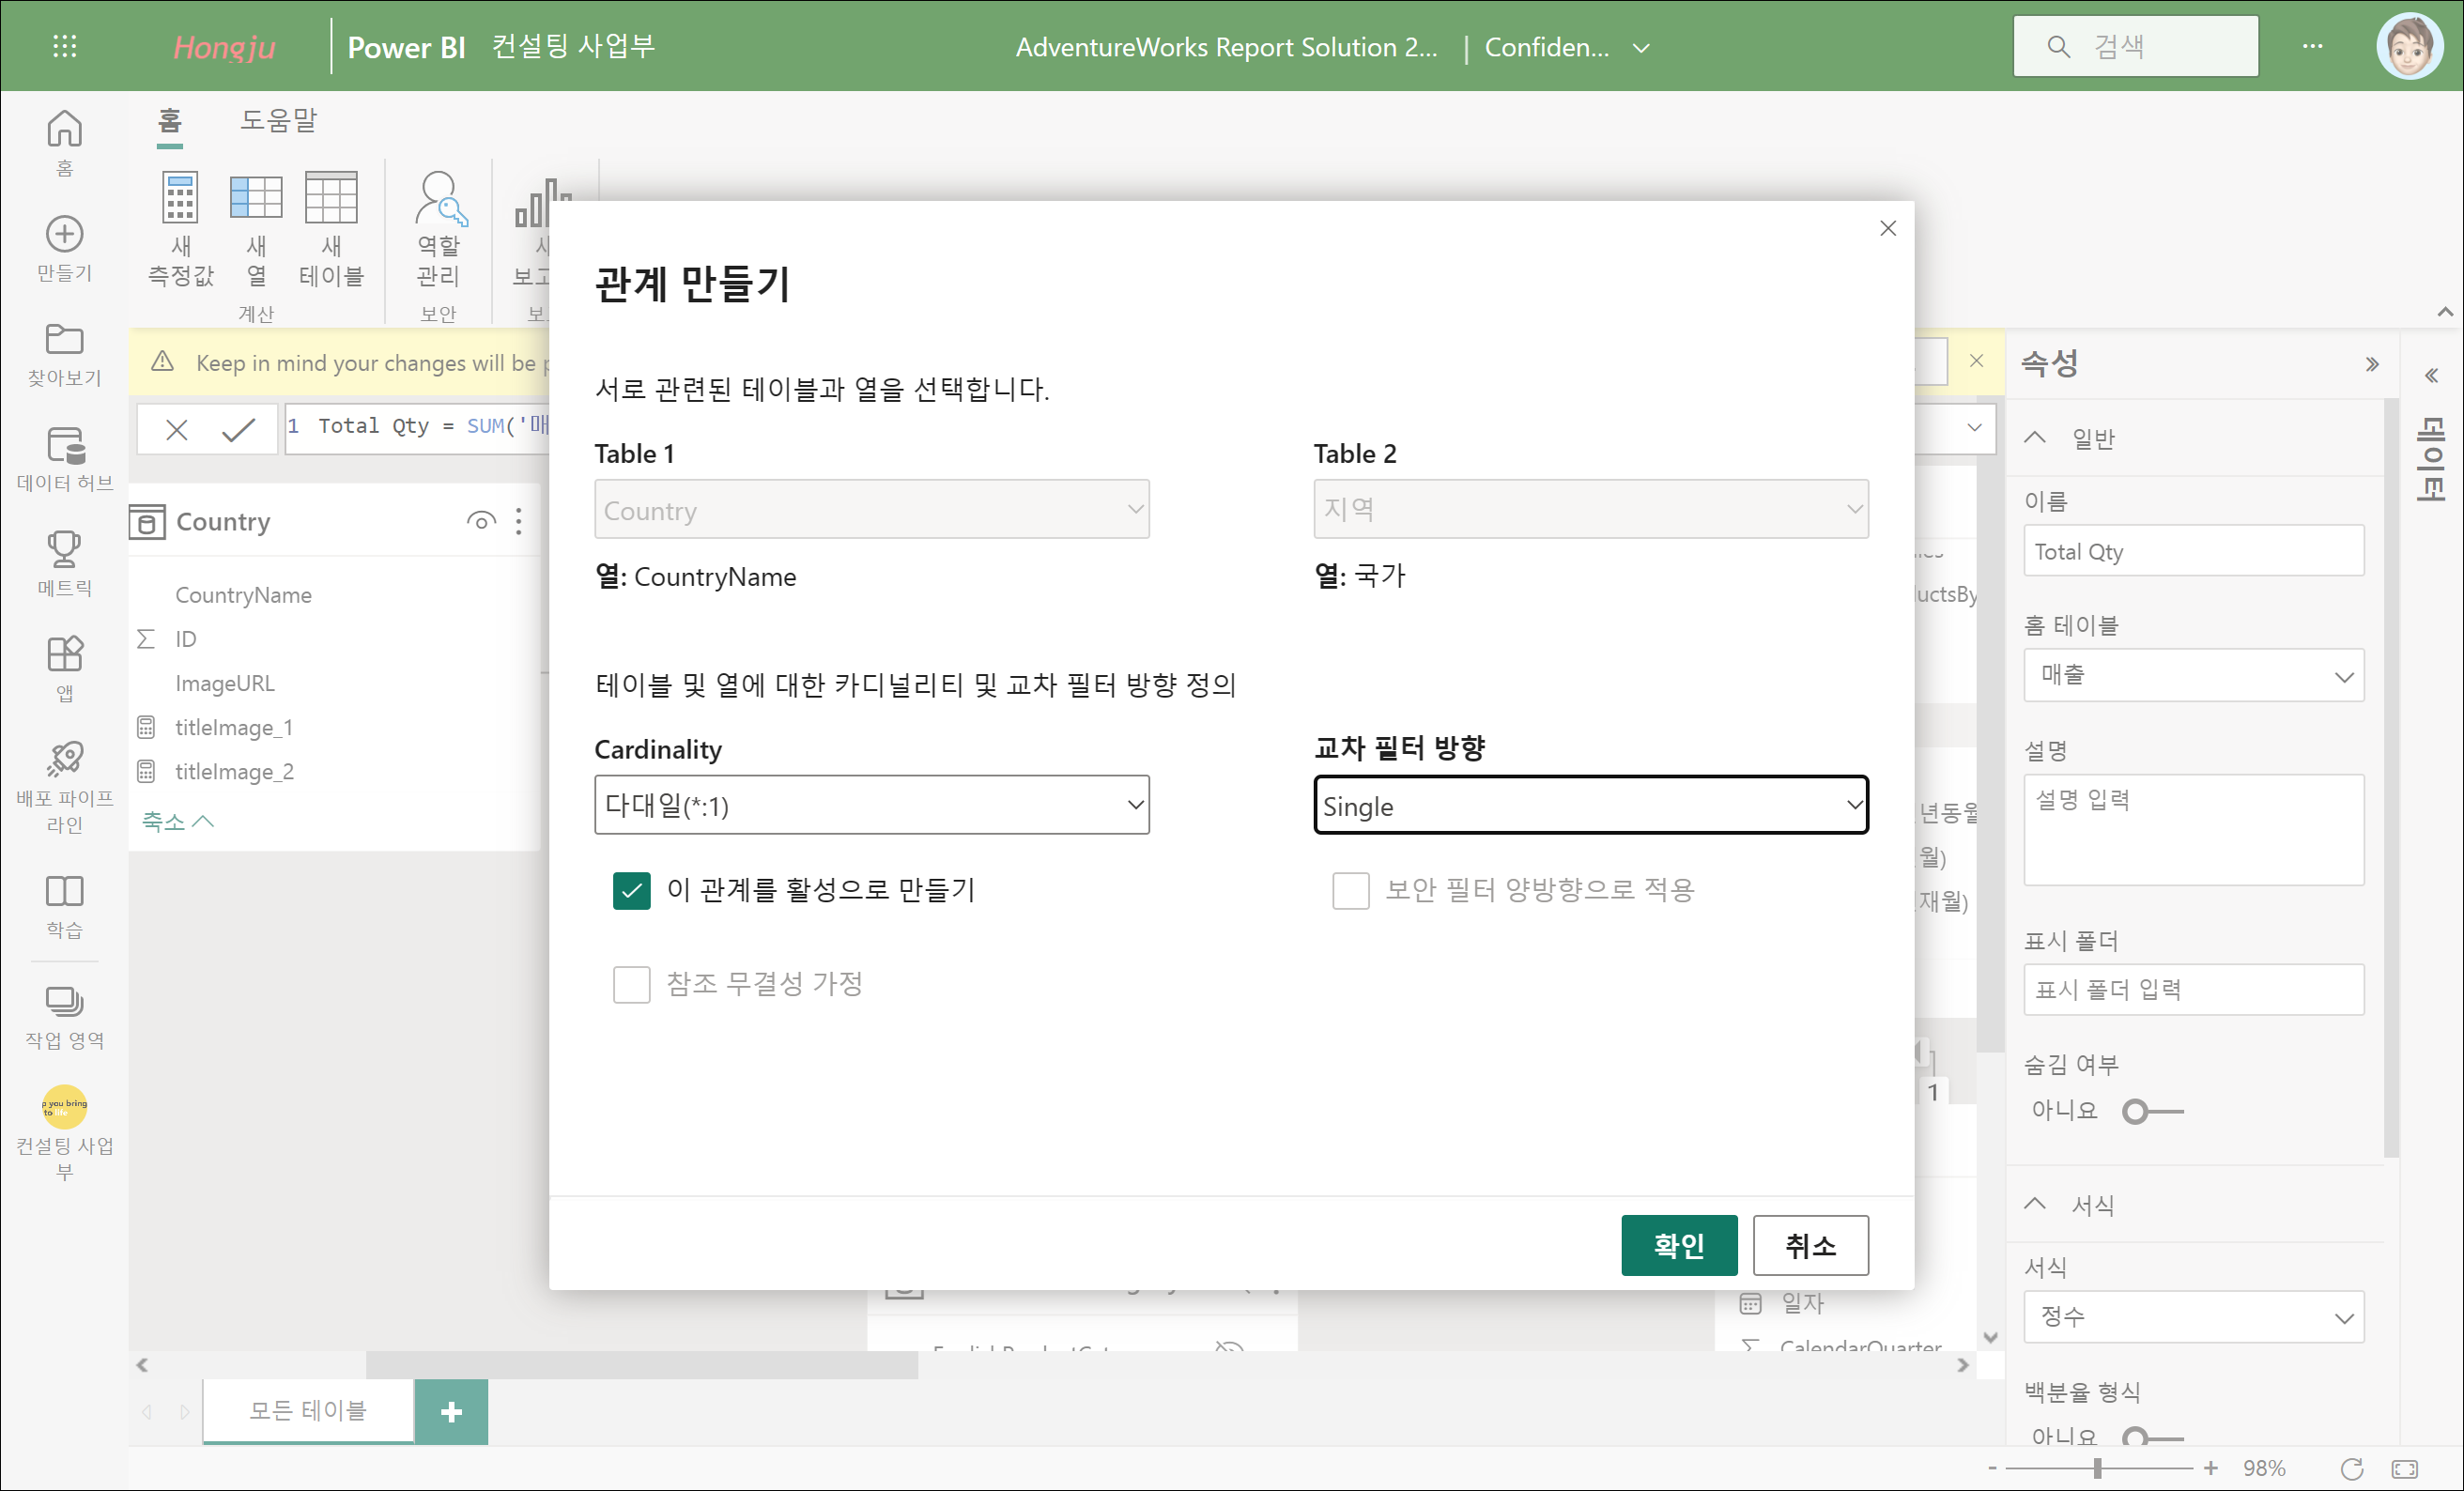Click the New Measure (새 측정값) icon

[180, 199]
